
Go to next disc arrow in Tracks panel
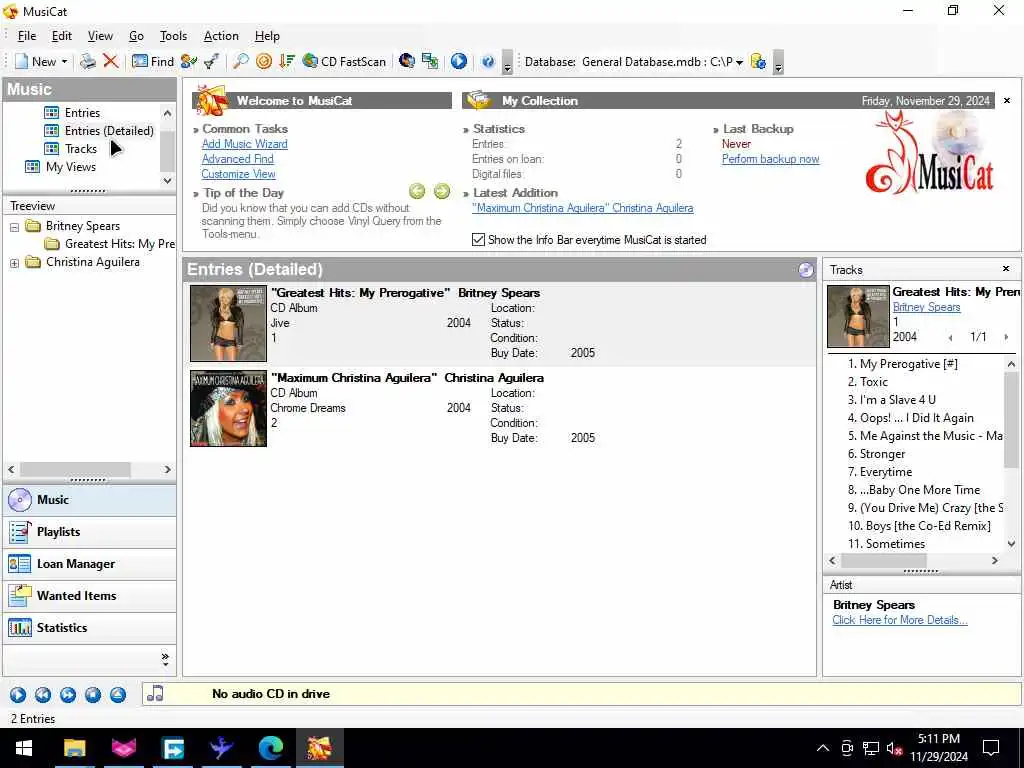(x=1006, y=337)
